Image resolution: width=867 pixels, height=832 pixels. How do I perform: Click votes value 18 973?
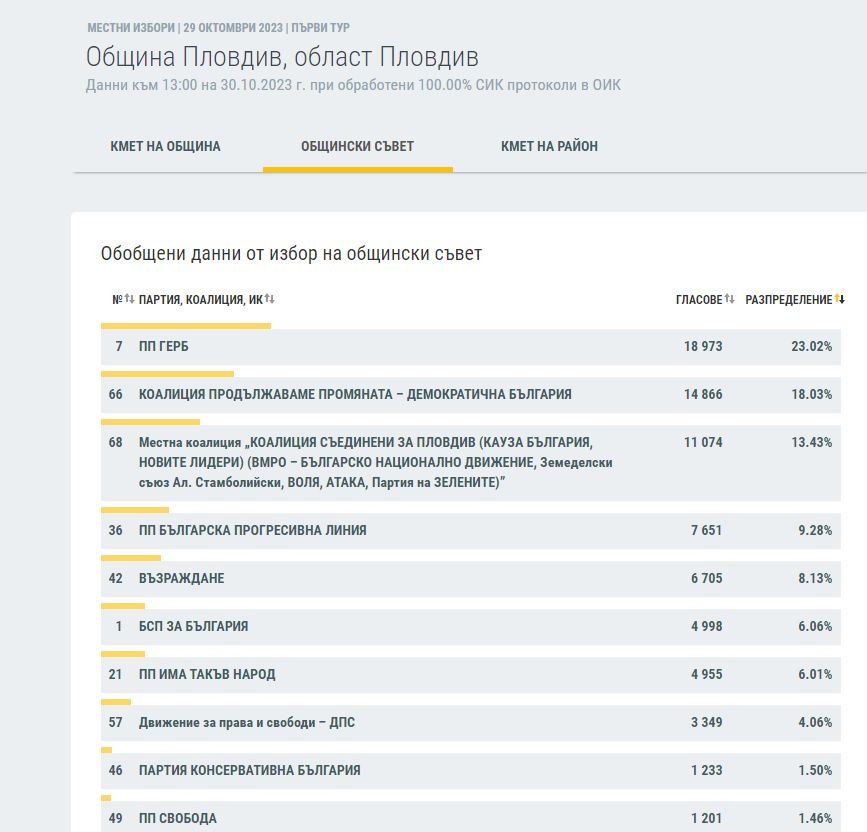coord(703,347)
